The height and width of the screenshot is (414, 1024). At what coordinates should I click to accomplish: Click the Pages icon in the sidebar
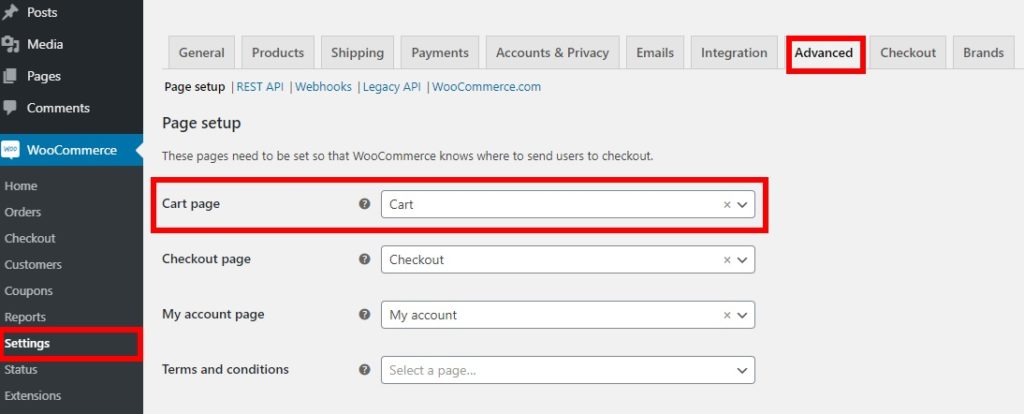coord(10,76)
